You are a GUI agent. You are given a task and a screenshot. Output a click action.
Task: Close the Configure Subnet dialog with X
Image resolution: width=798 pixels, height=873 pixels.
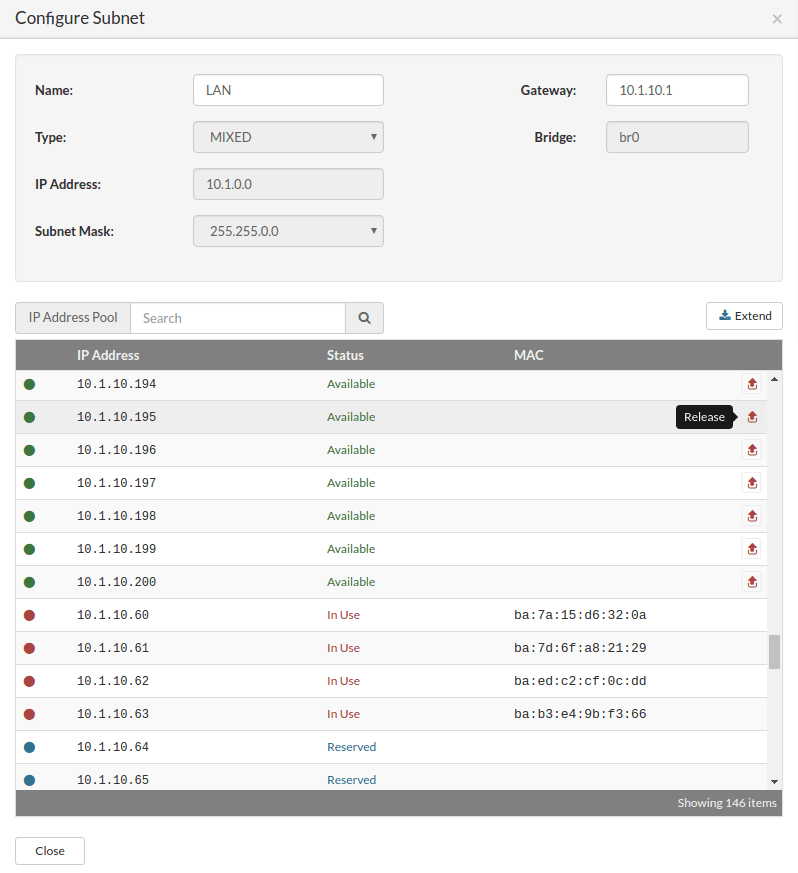(x=777, y=19)
